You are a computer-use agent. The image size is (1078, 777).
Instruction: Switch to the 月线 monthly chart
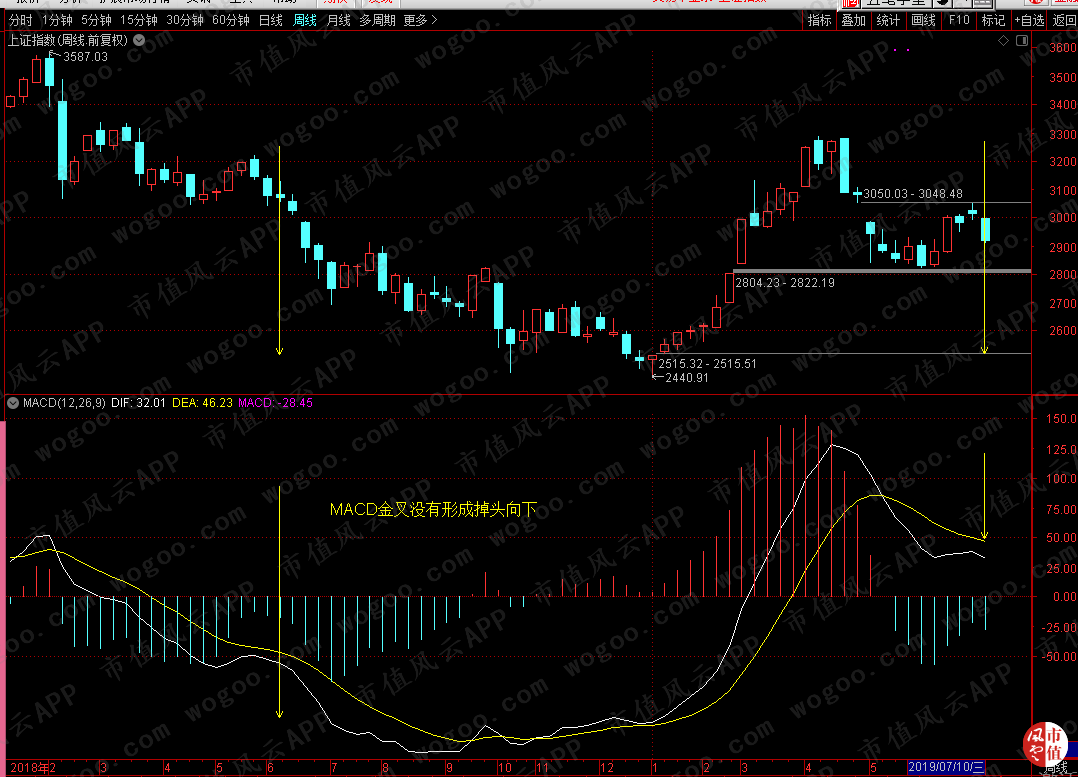[338, 21]
